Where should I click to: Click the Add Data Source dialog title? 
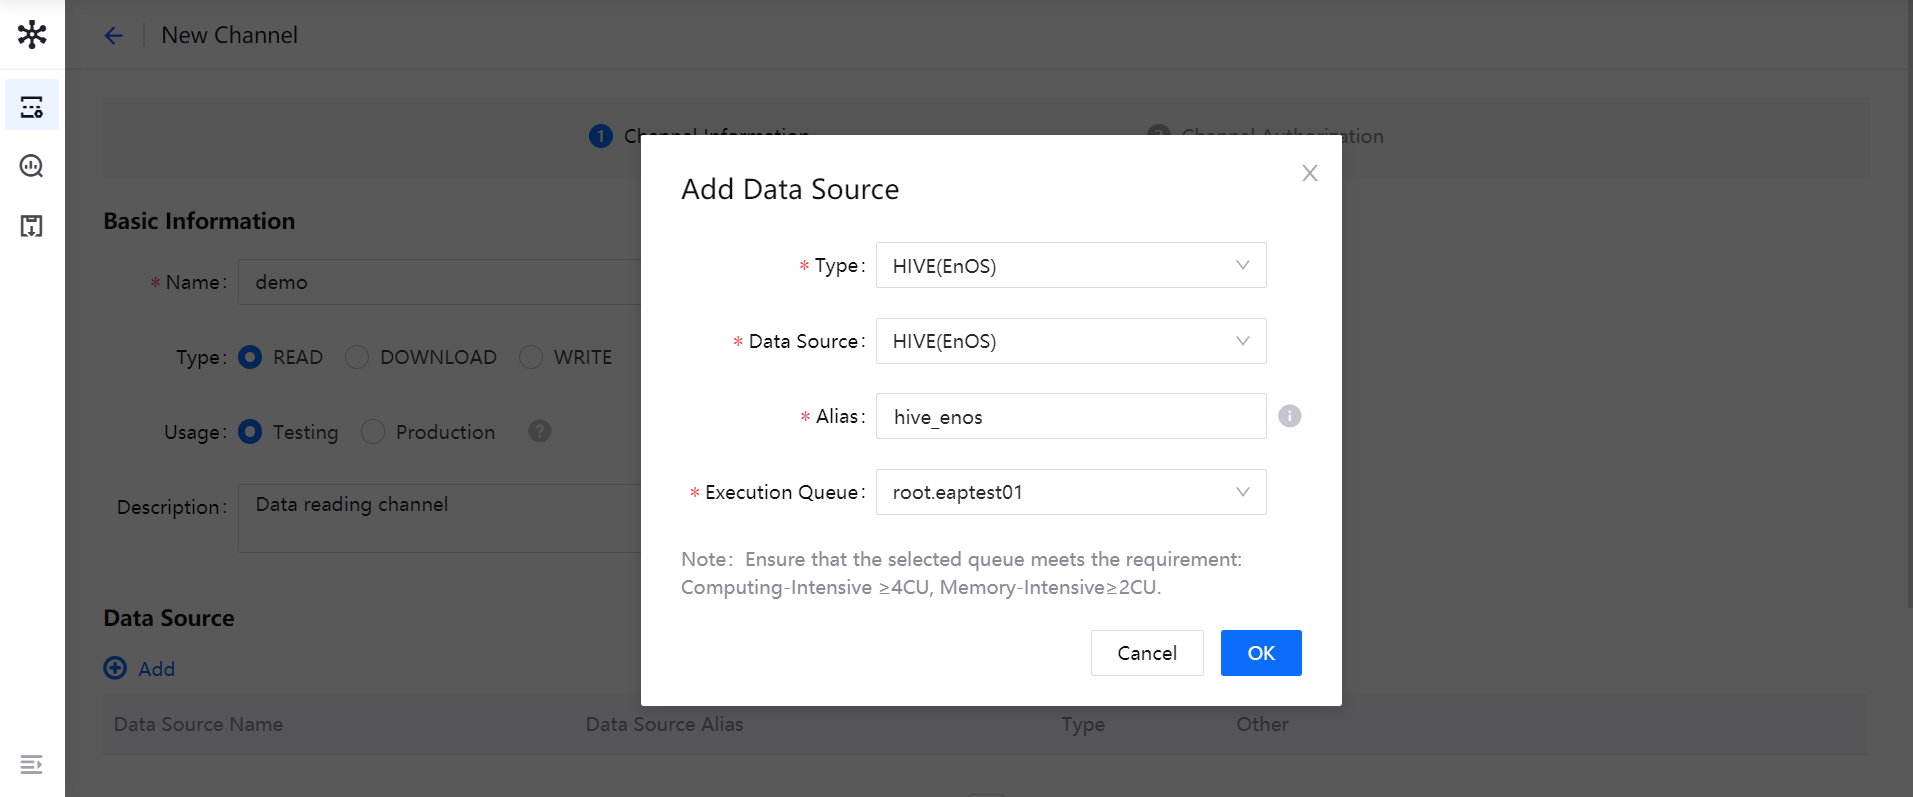(x=790, y=189)
